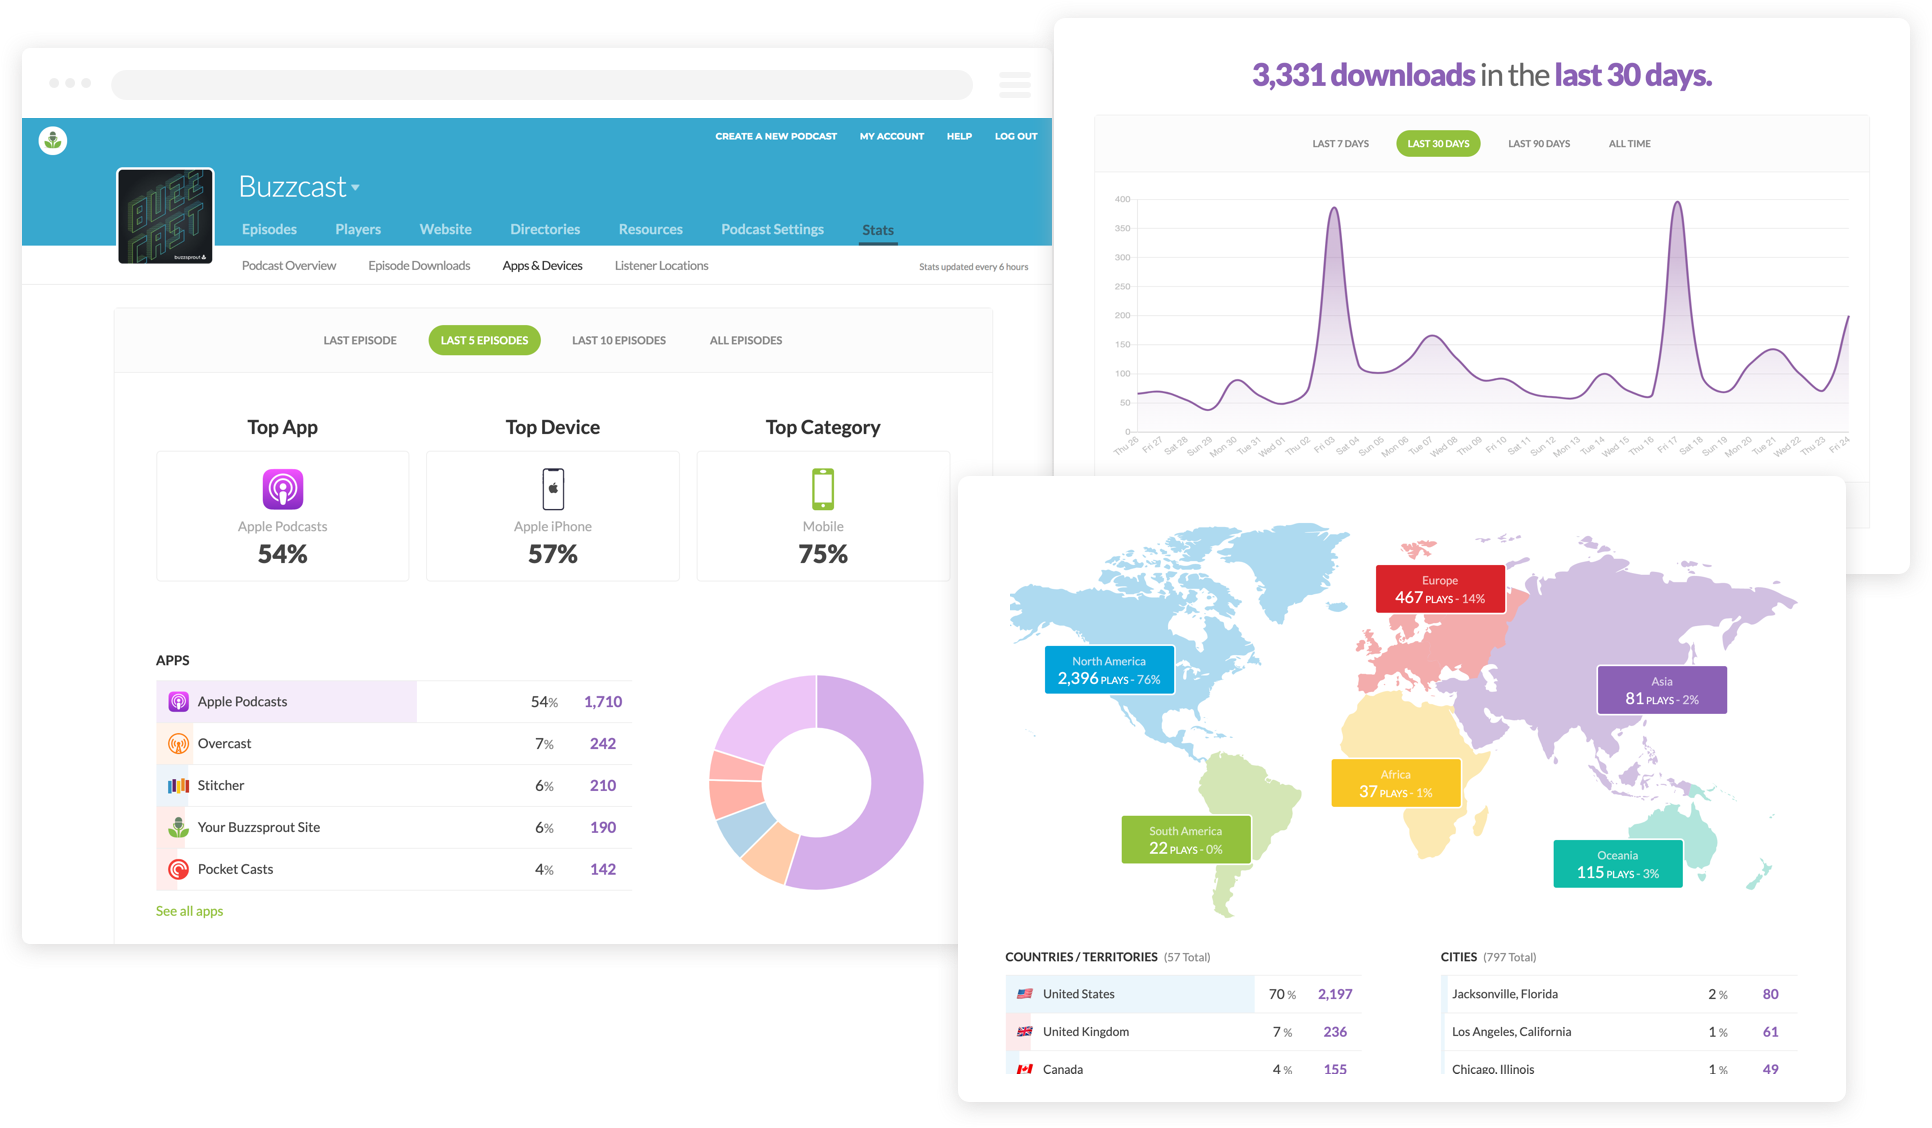This screenshot has height=1128, width=1932.
Task: Switch to Listener Locations sub-tab
Action: 661,266
